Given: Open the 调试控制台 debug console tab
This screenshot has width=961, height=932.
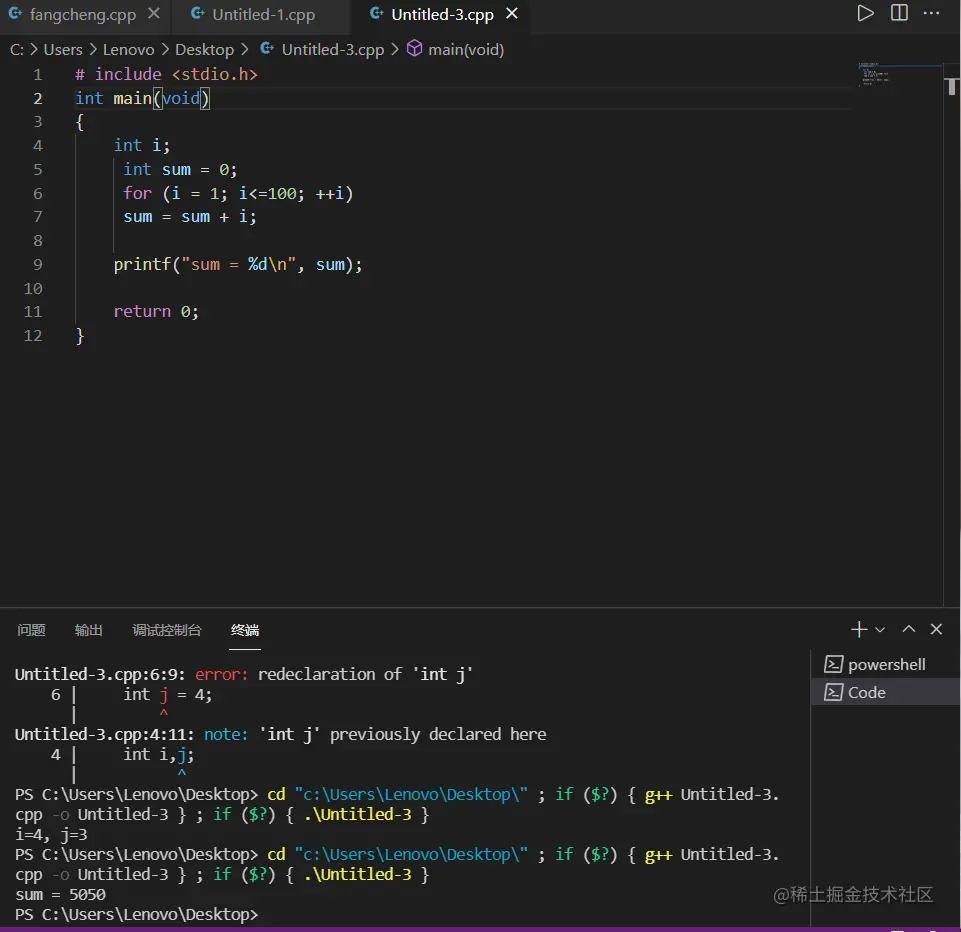Looking at the screenshot, I should [x=167, y=630].
